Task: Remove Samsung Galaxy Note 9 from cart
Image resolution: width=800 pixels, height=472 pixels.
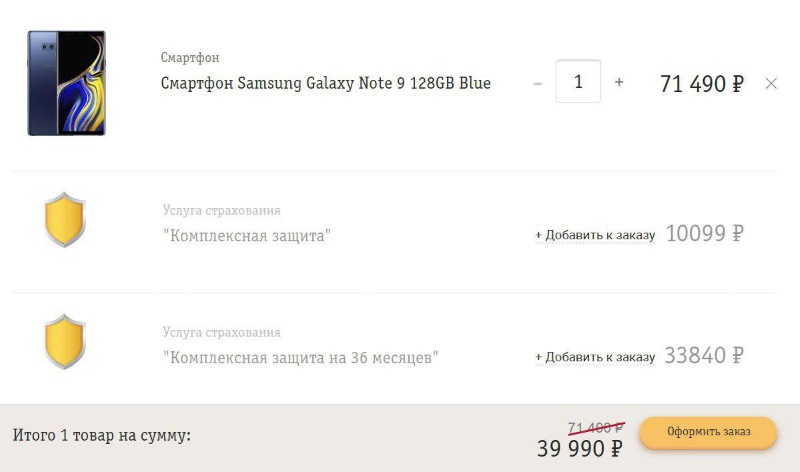Action: [771, 84]
